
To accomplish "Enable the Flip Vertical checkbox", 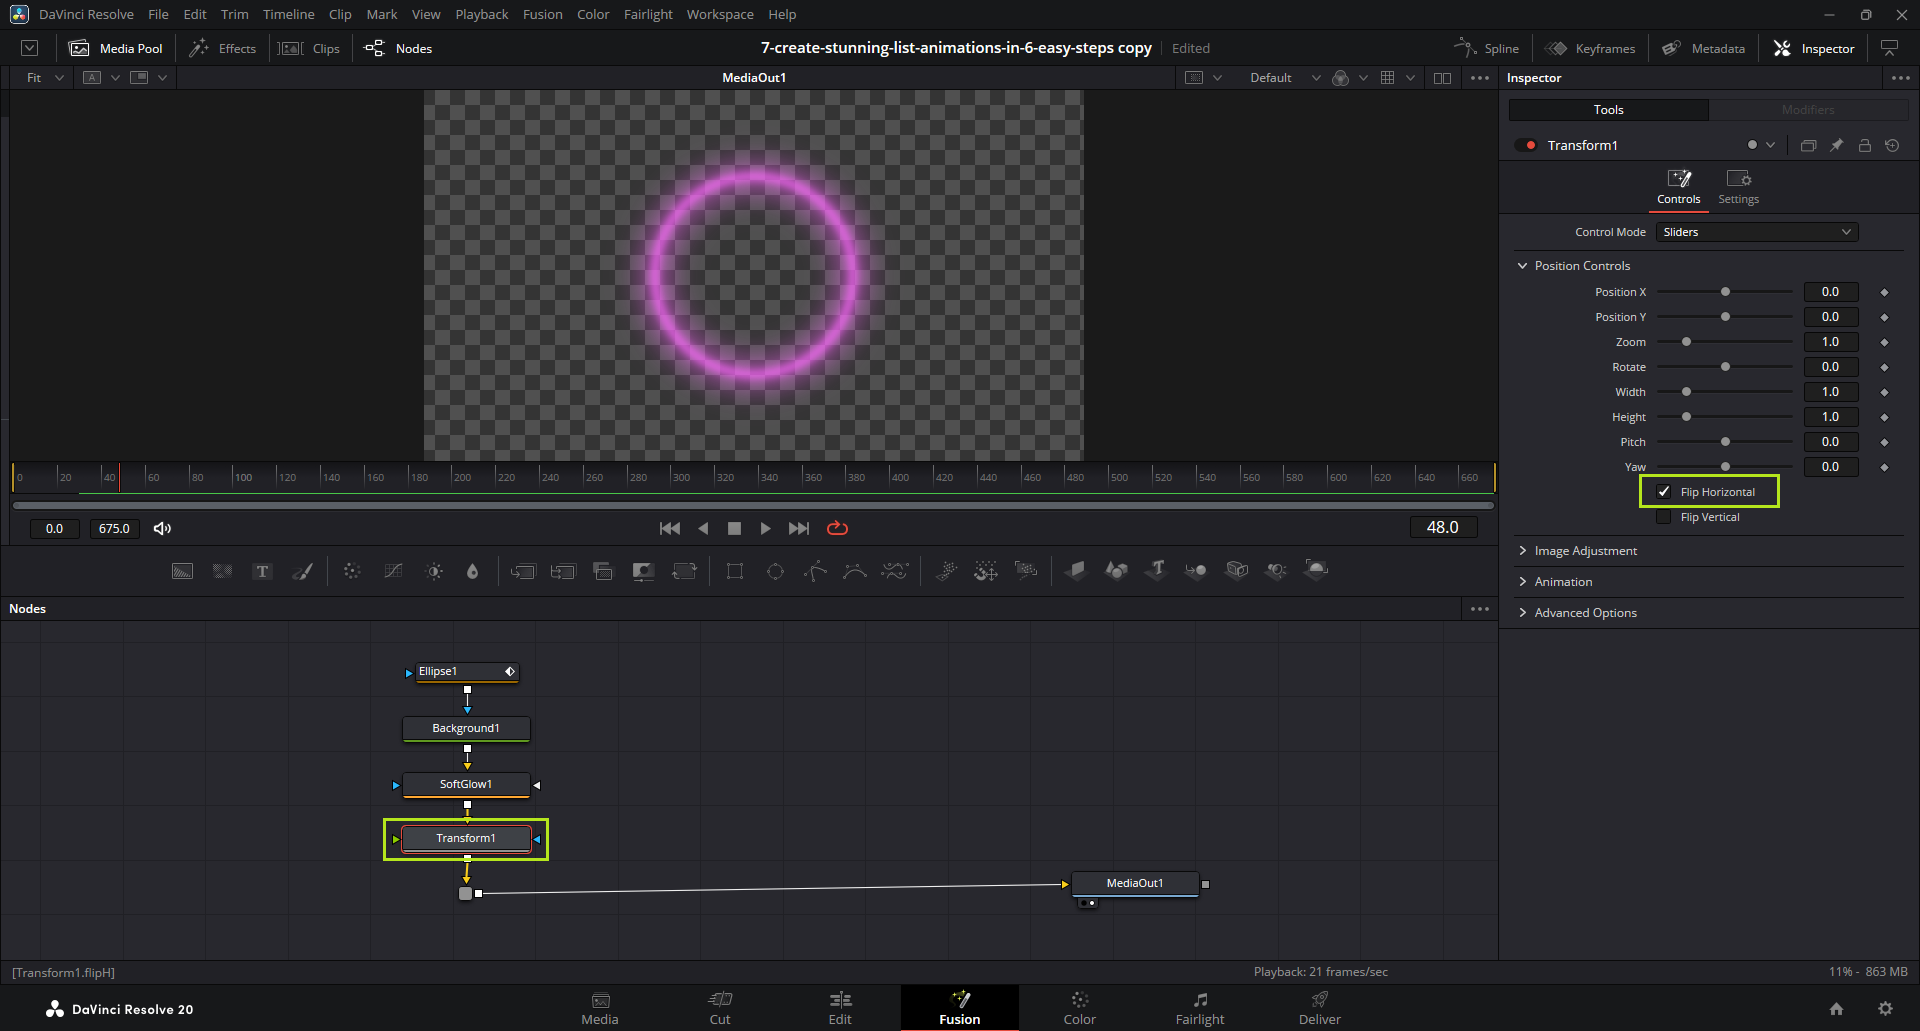I will 1664,517.
